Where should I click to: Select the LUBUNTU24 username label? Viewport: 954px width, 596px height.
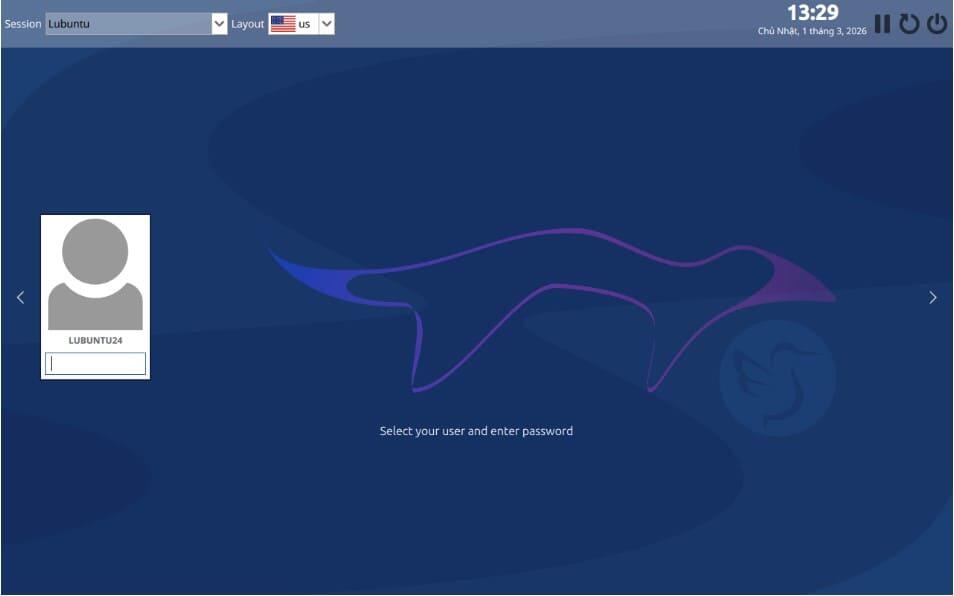[94, 338]
